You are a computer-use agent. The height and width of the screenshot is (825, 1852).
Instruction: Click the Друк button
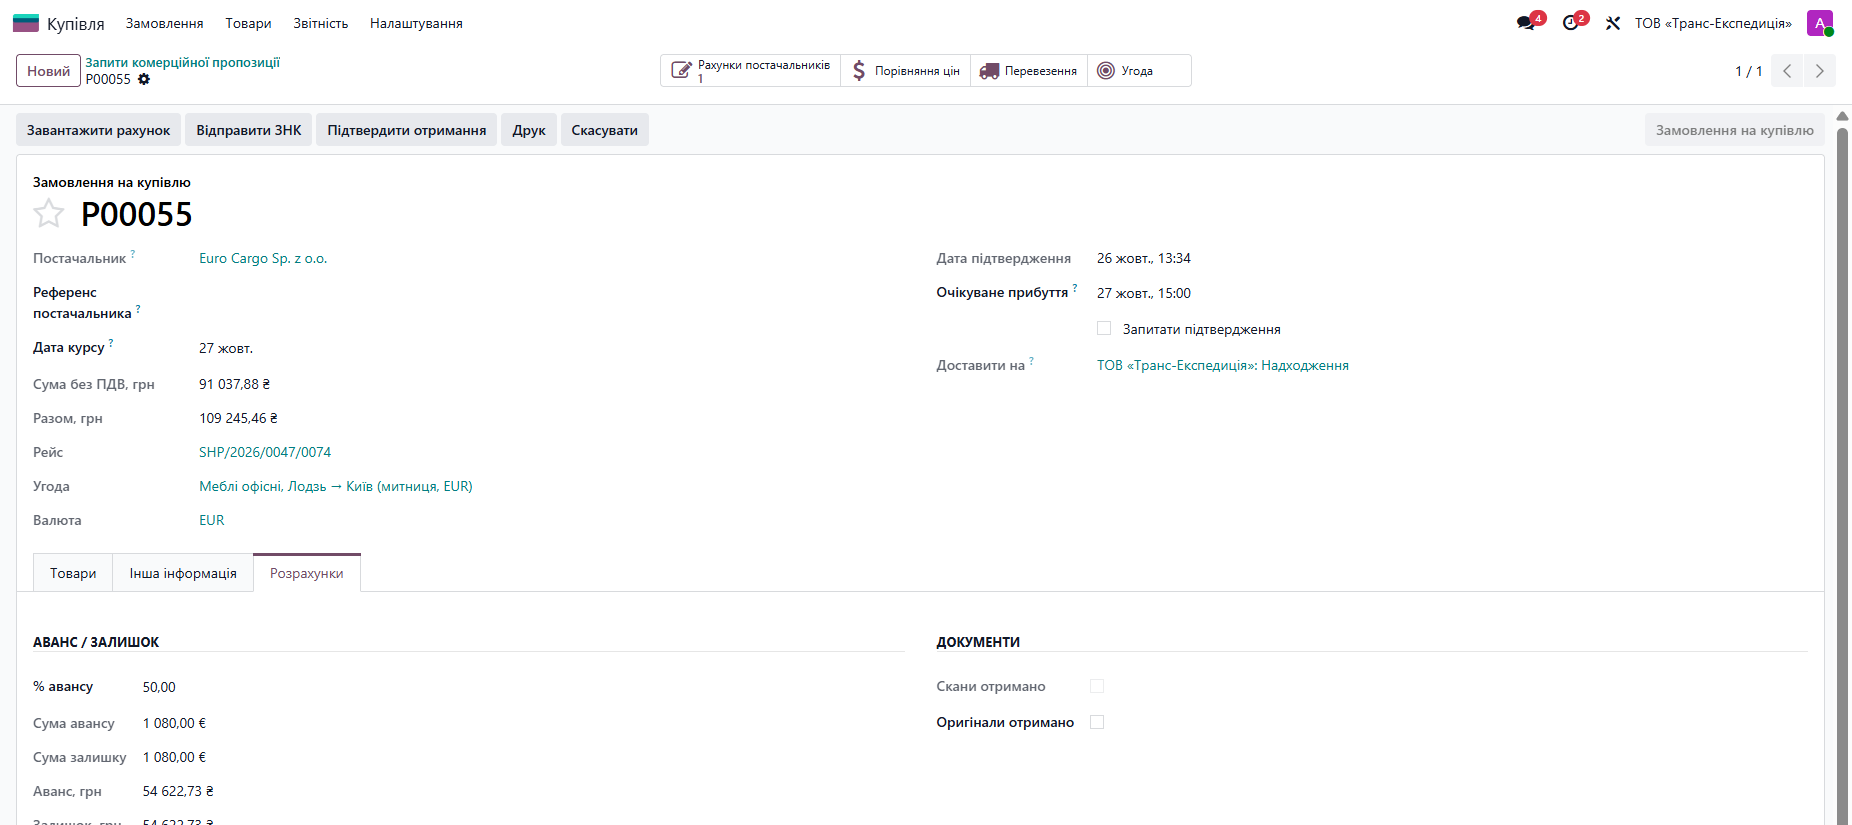[529, 130]
